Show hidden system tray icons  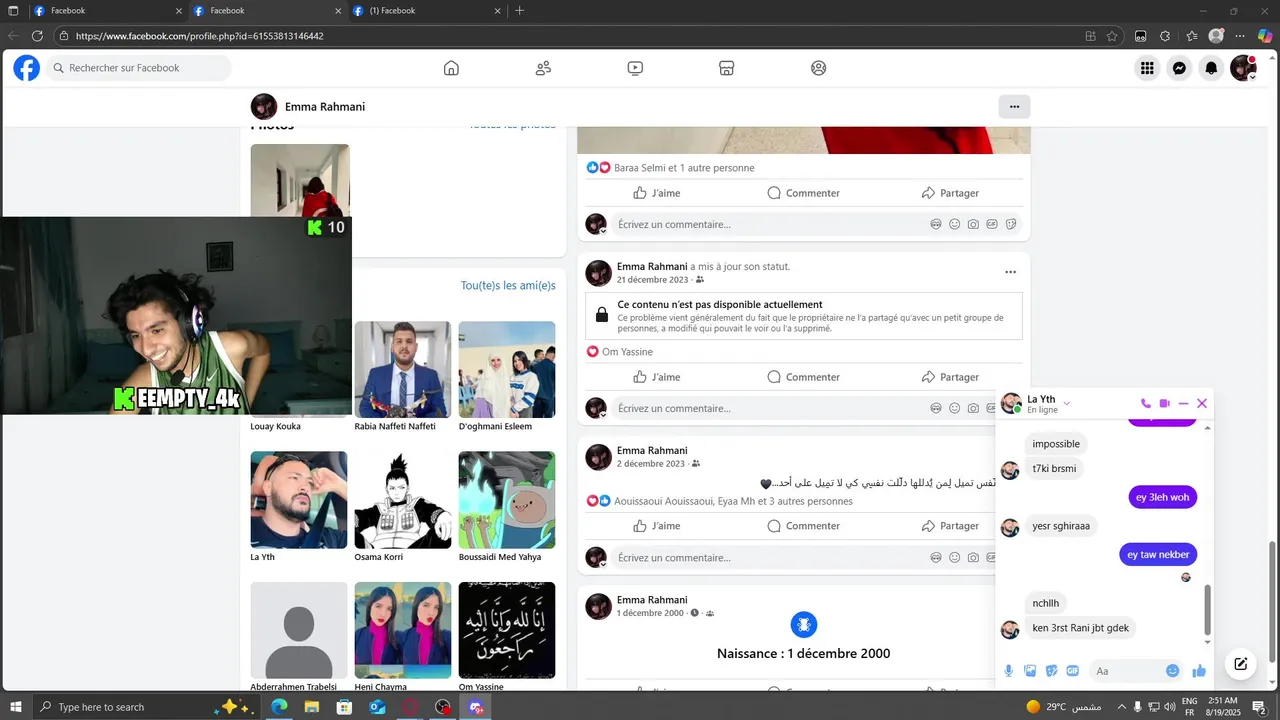click(x=1120, y=707)
